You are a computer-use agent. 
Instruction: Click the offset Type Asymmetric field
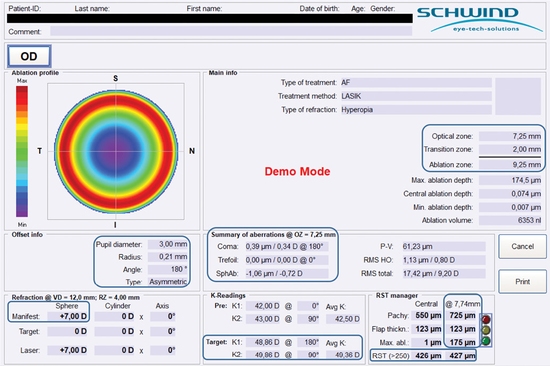[x=168, y=282]
